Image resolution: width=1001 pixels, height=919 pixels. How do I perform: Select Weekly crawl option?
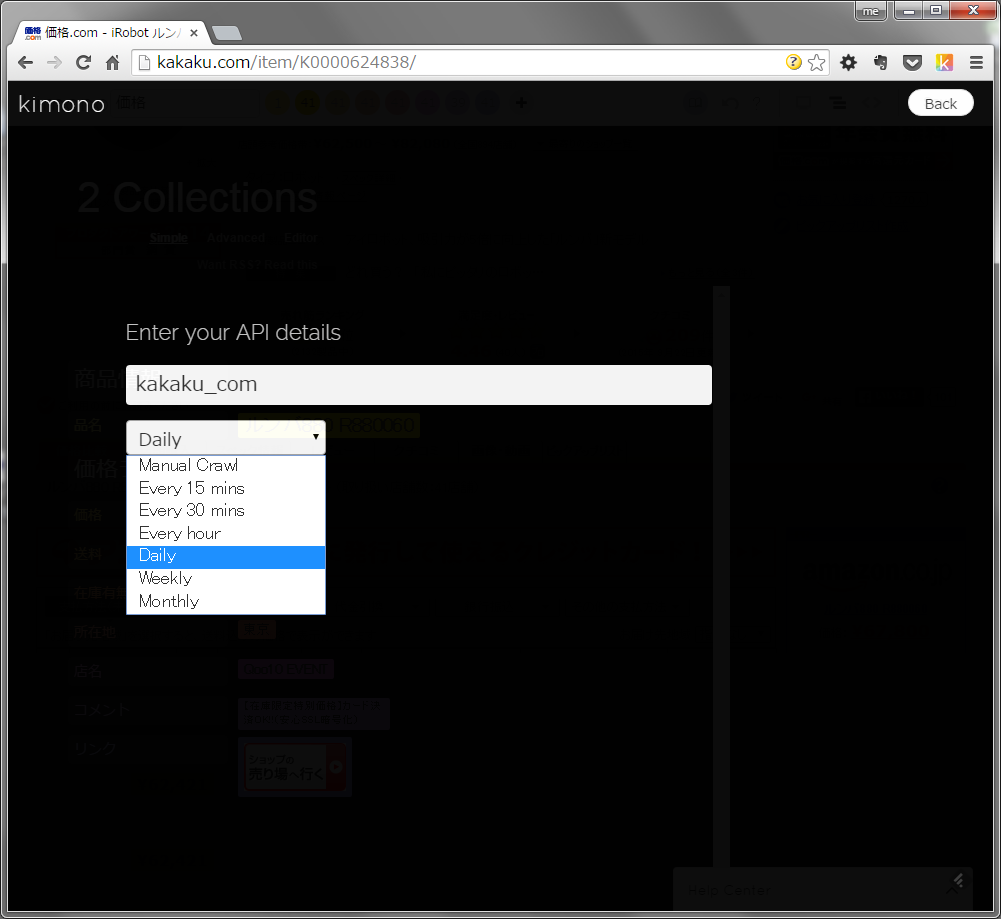(226, 578)
